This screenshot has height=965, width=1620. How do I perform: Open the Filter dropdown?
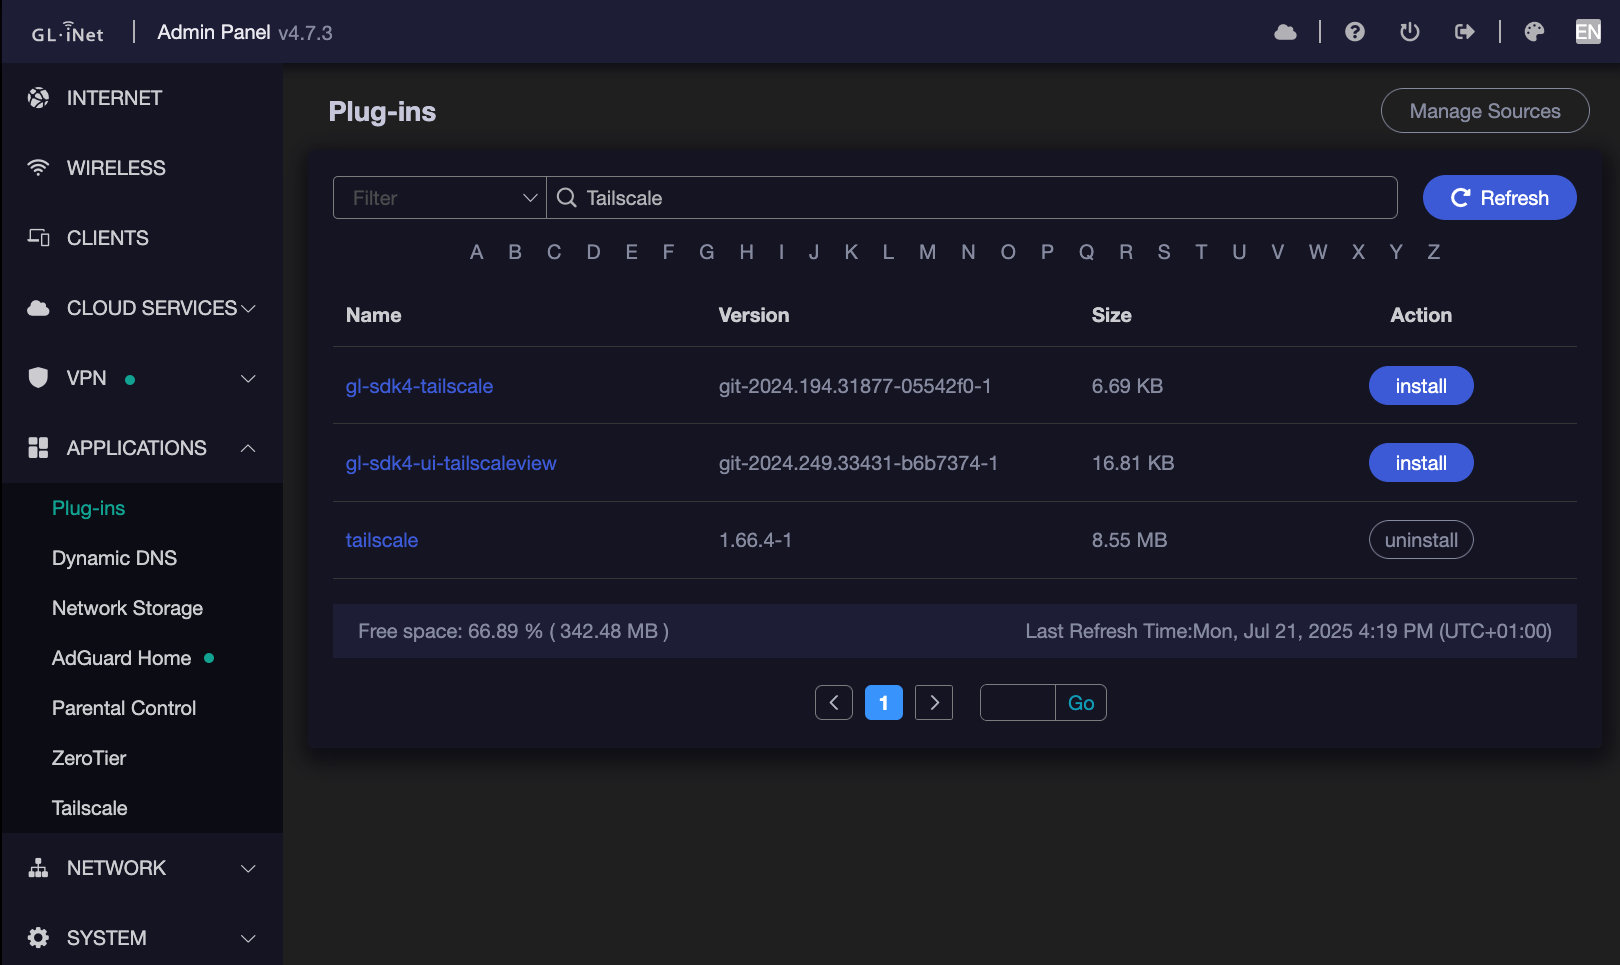point(440,198)
